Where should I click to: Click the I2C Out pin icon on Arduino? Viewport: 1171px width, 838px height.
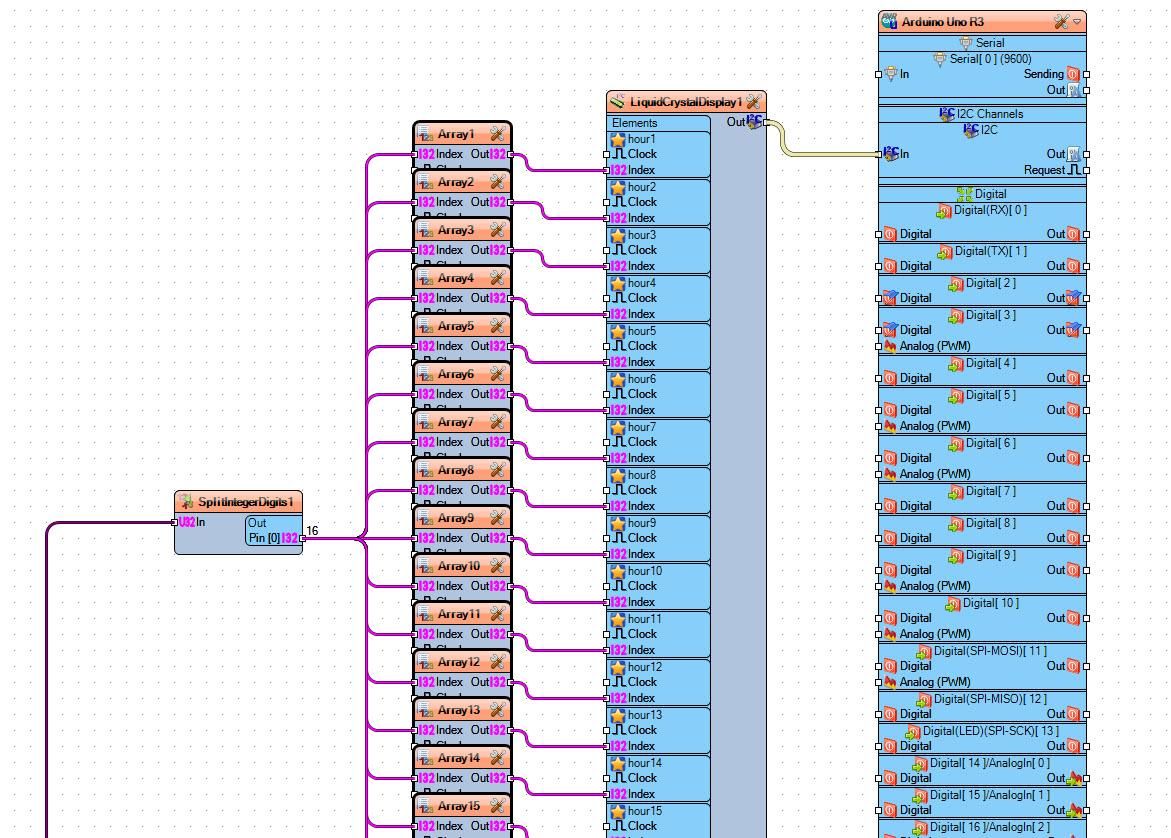pos(1071,154)
